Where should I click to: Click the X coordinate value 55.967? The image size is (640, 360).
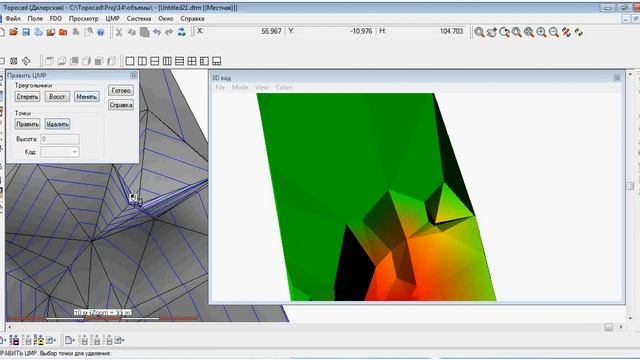pos(271,31)
